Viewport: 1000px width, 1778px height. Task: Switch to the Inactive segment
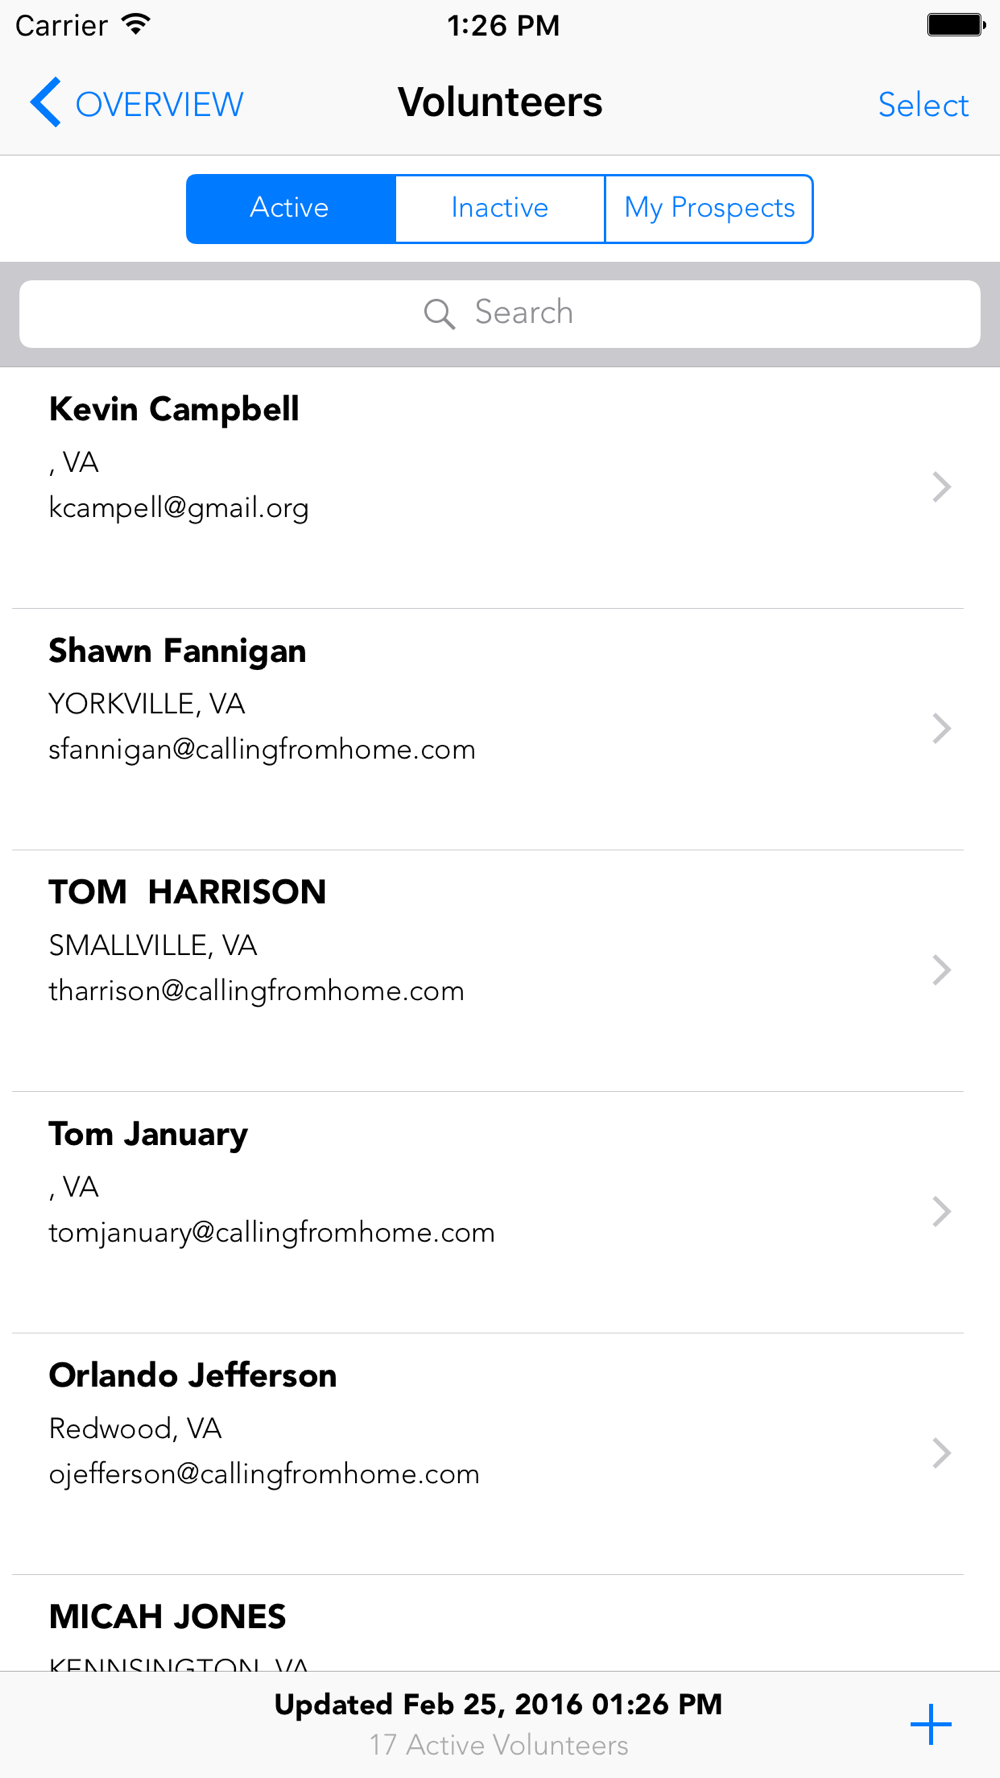pos(500,208)
